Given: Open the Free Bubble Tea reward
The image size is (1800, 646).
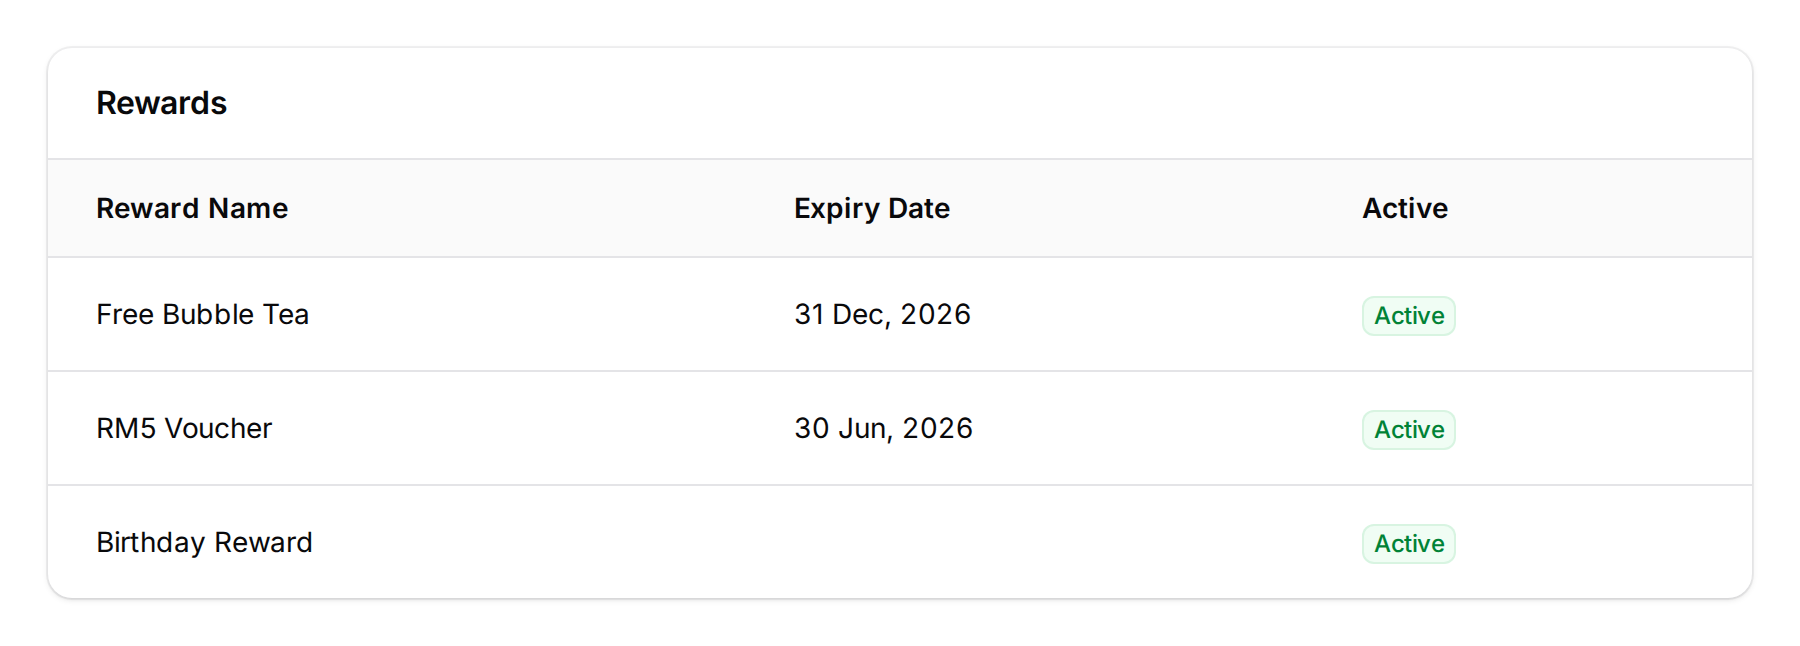Looking at the screenshot, I should coord(202,314).
